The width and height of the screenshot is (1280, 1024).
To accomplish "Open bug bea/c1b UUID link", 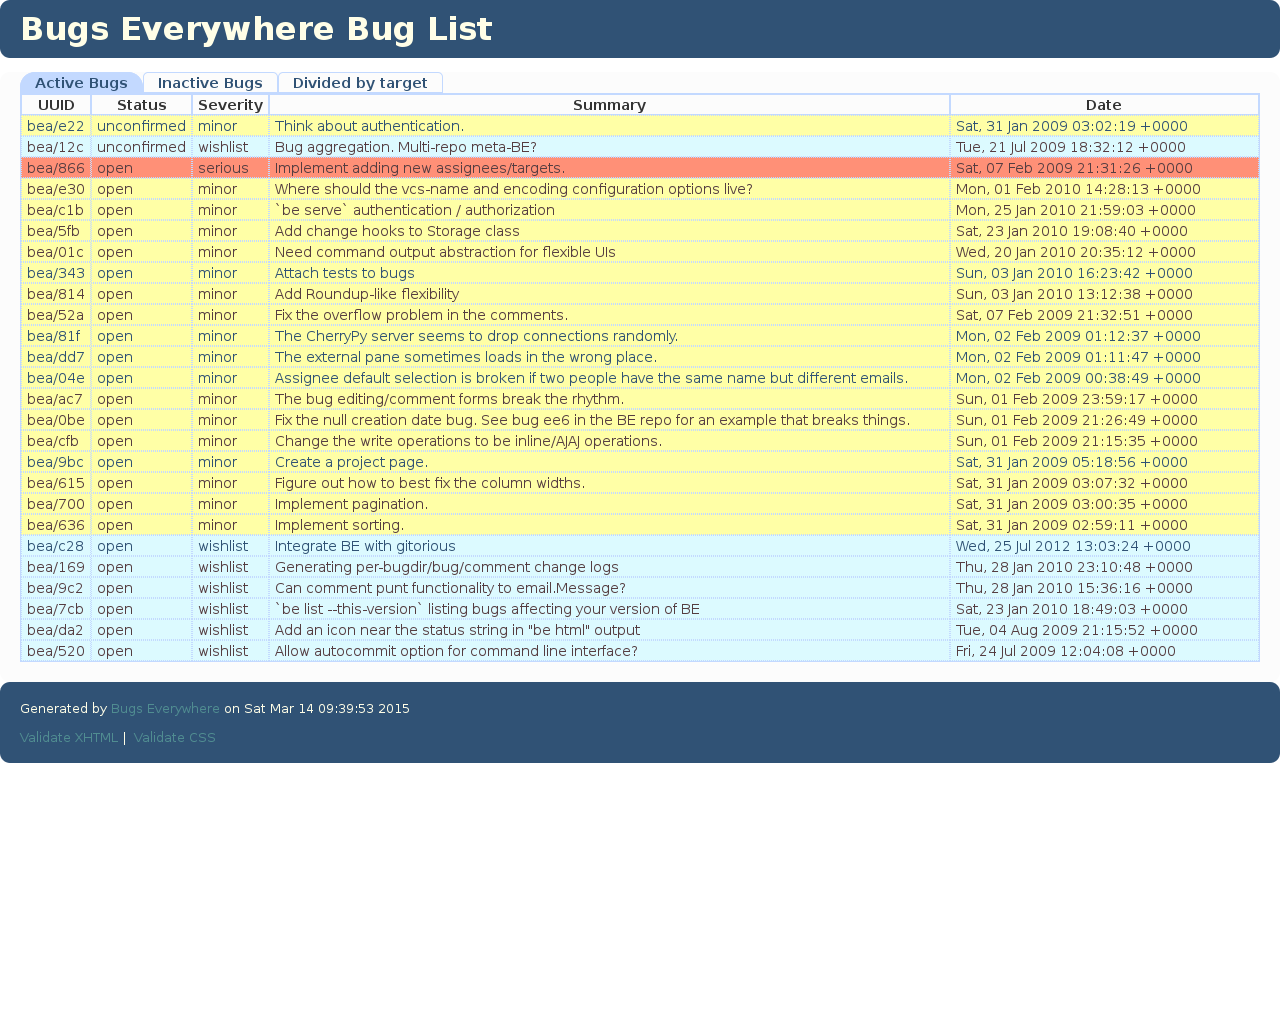I will [x=56, y=210].
